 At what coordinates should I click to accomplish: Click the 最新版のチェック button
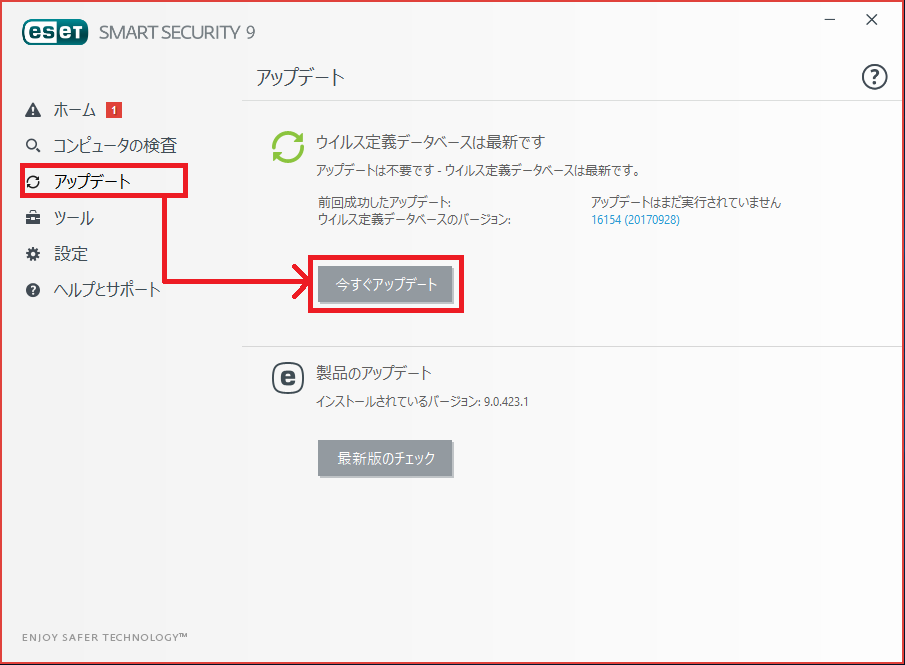tap(386, 458)
